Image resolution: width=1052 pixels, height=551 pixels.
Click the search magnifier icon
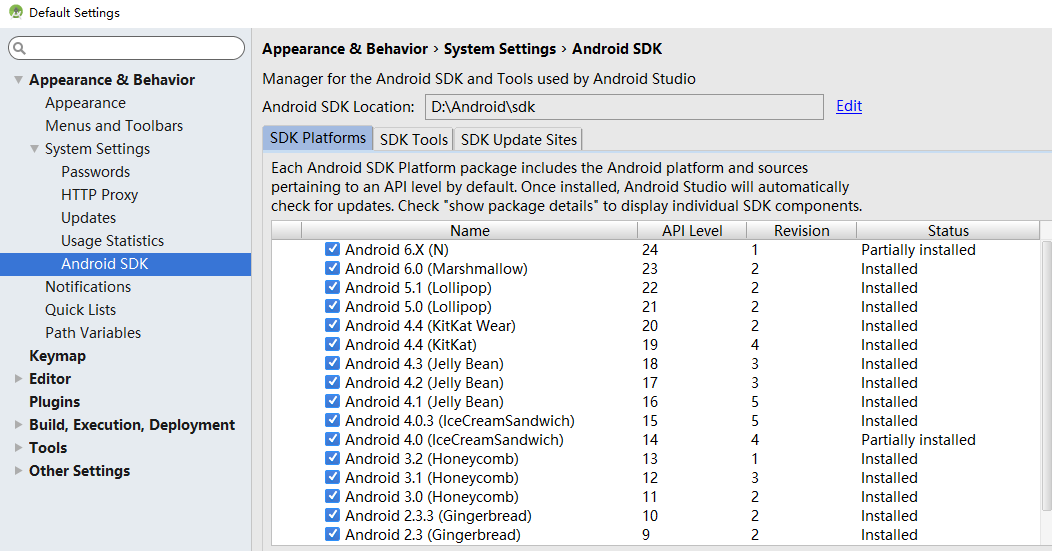pos(19,48)
